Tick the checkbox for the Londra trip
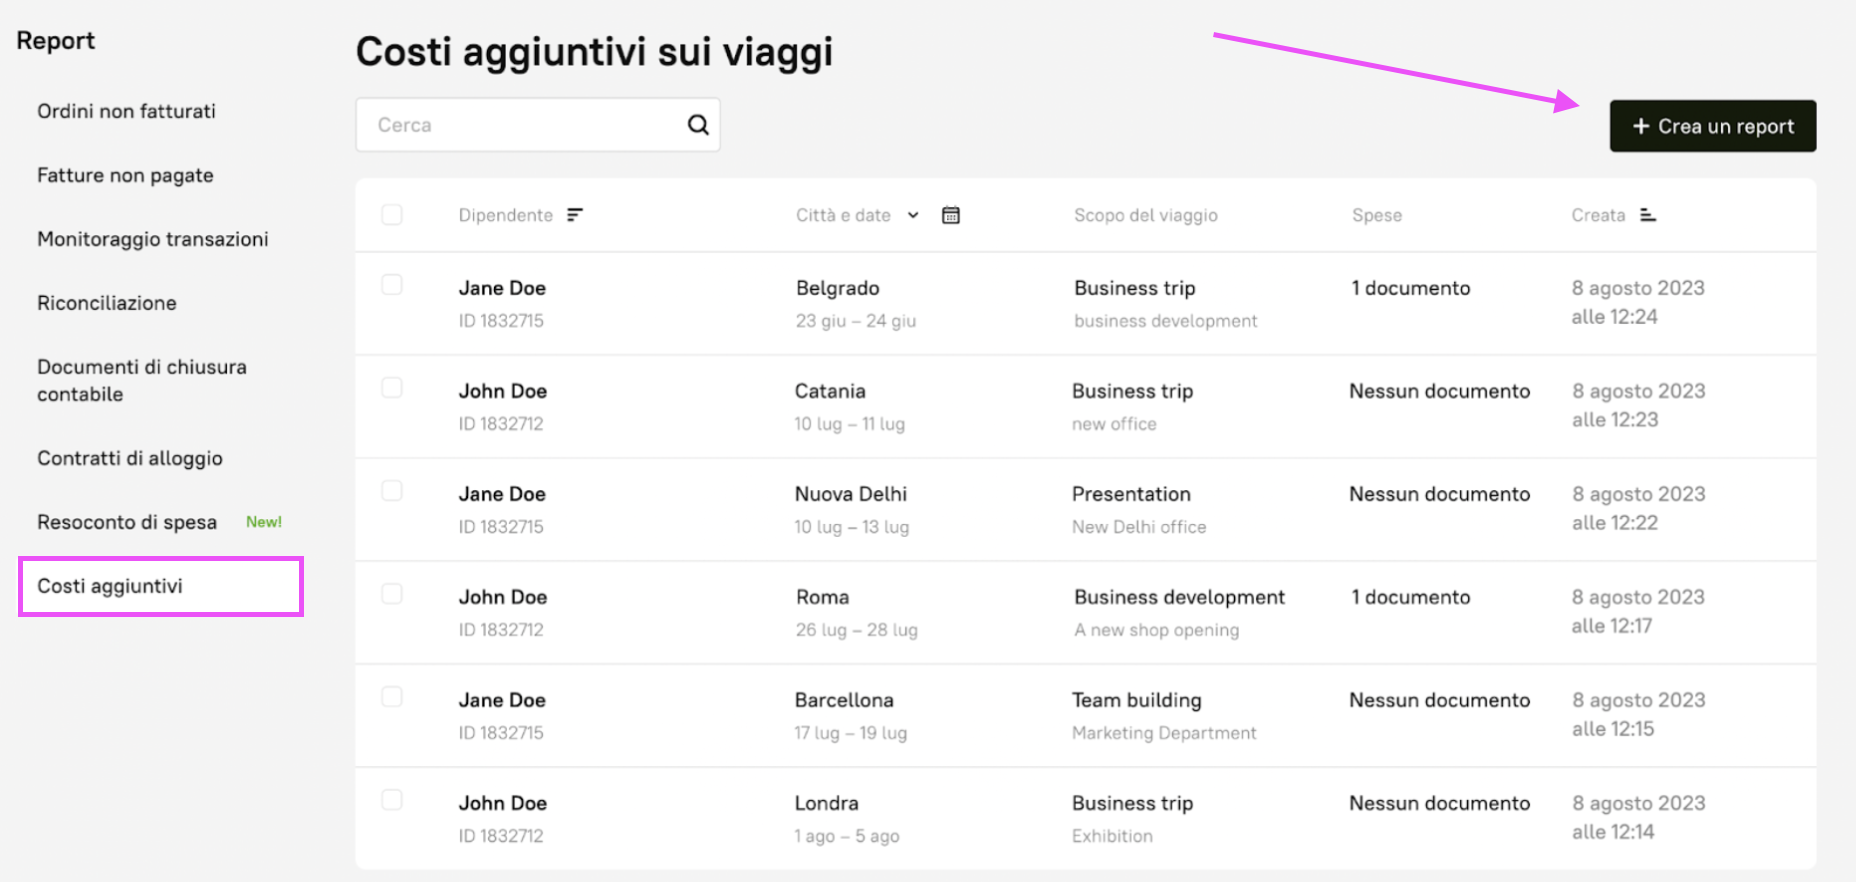 (392, 800)
